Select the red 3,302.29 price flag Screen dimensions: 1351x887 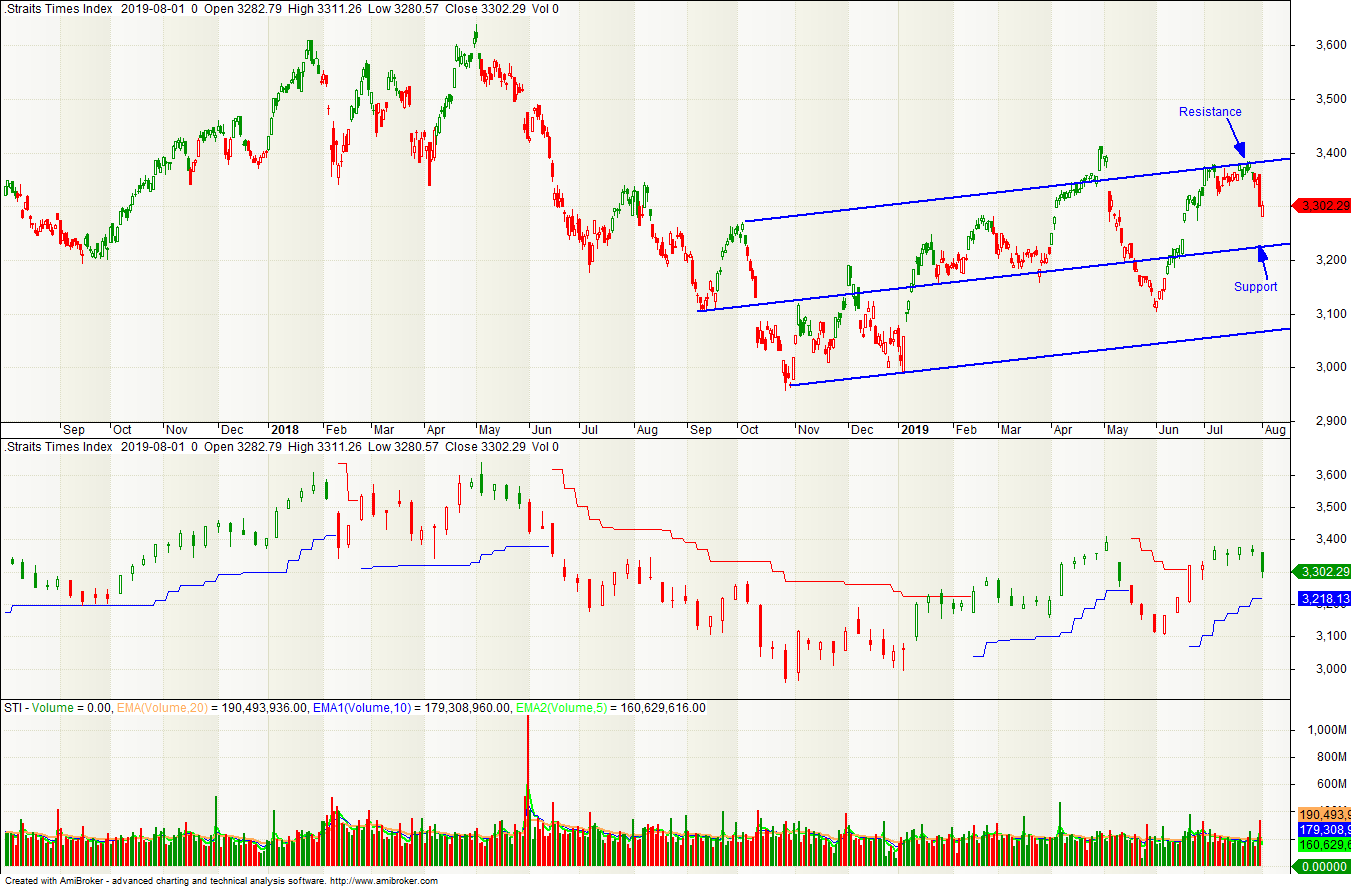pos(1322,206)
